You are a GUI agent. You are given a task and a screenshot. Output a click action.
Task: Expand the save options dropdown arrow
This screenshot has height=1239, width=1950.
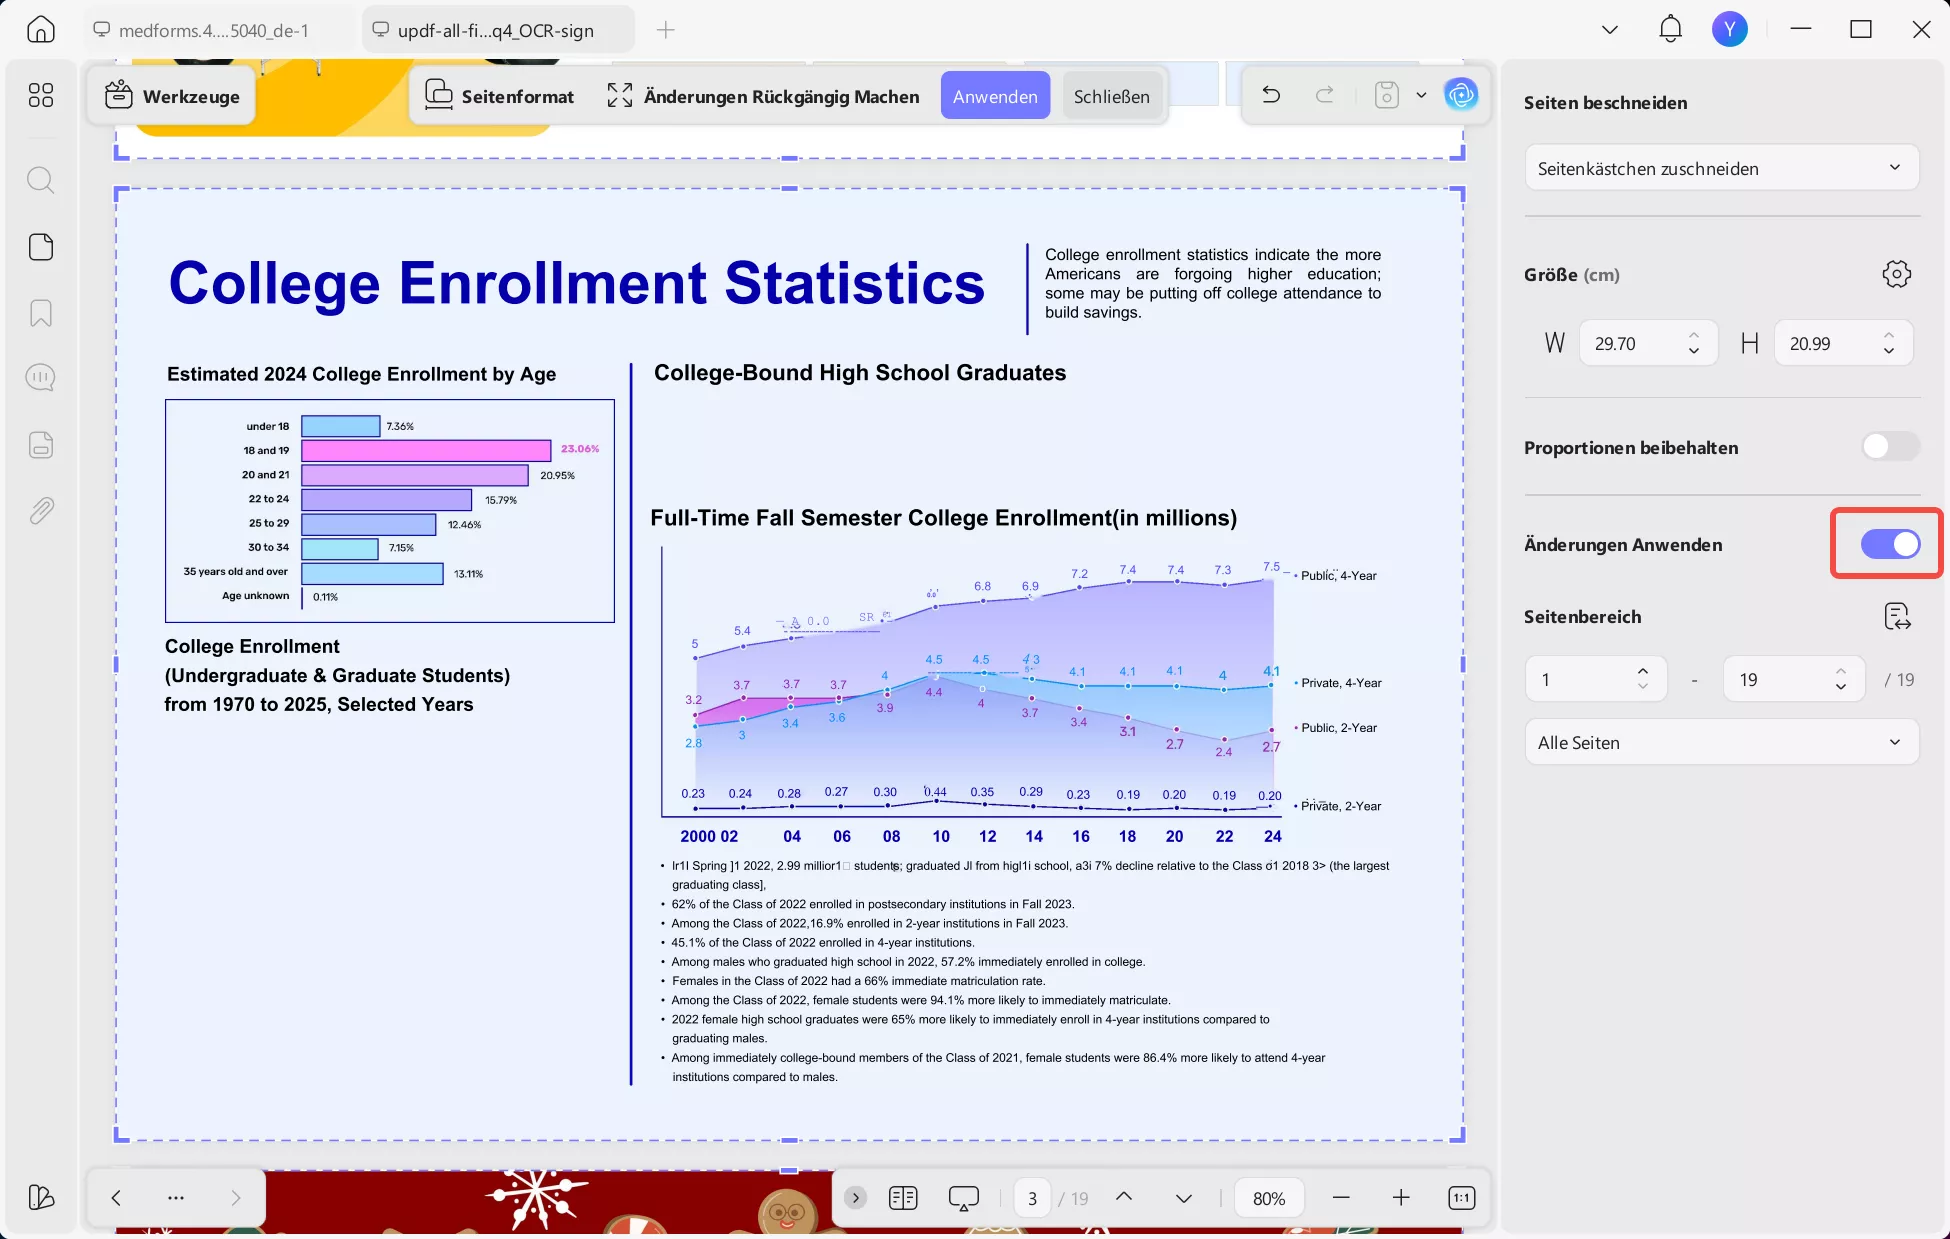1421,95
